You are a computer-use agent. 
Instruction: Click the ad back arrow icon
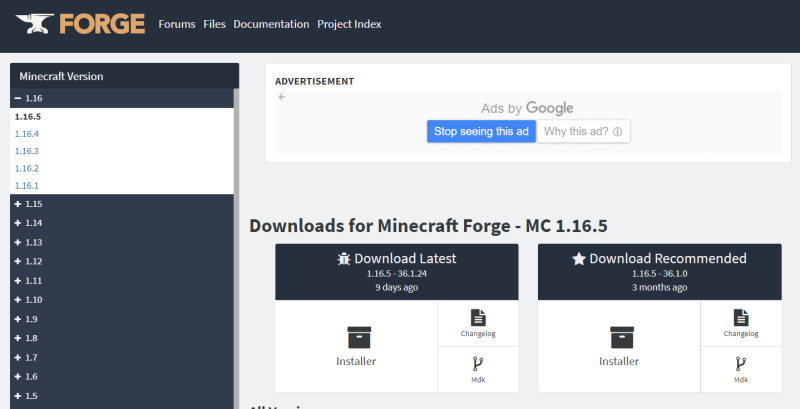282,97
